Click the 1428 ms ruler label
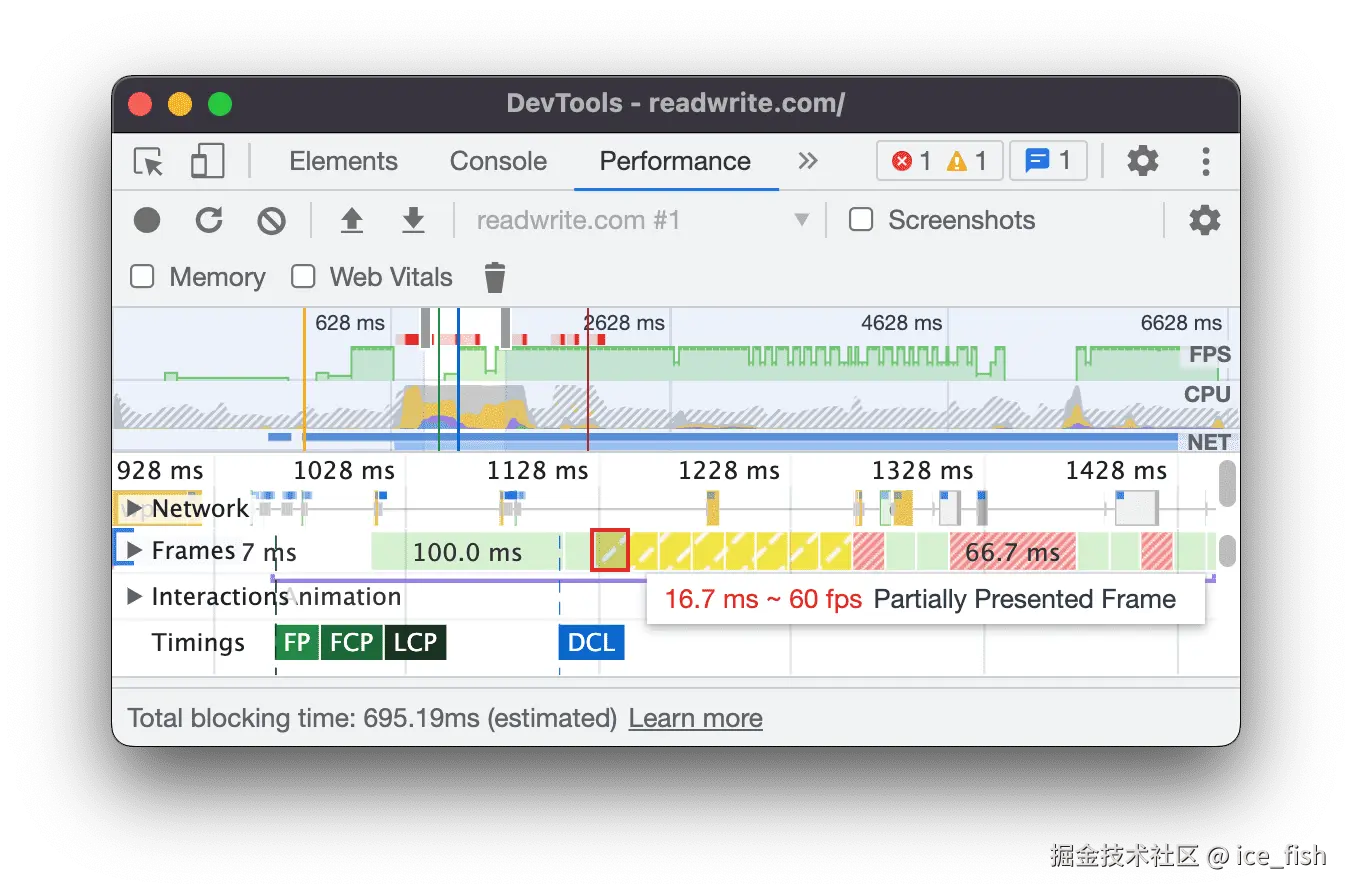Viewport: 1352px width, 894px height. coord(1116,470)
